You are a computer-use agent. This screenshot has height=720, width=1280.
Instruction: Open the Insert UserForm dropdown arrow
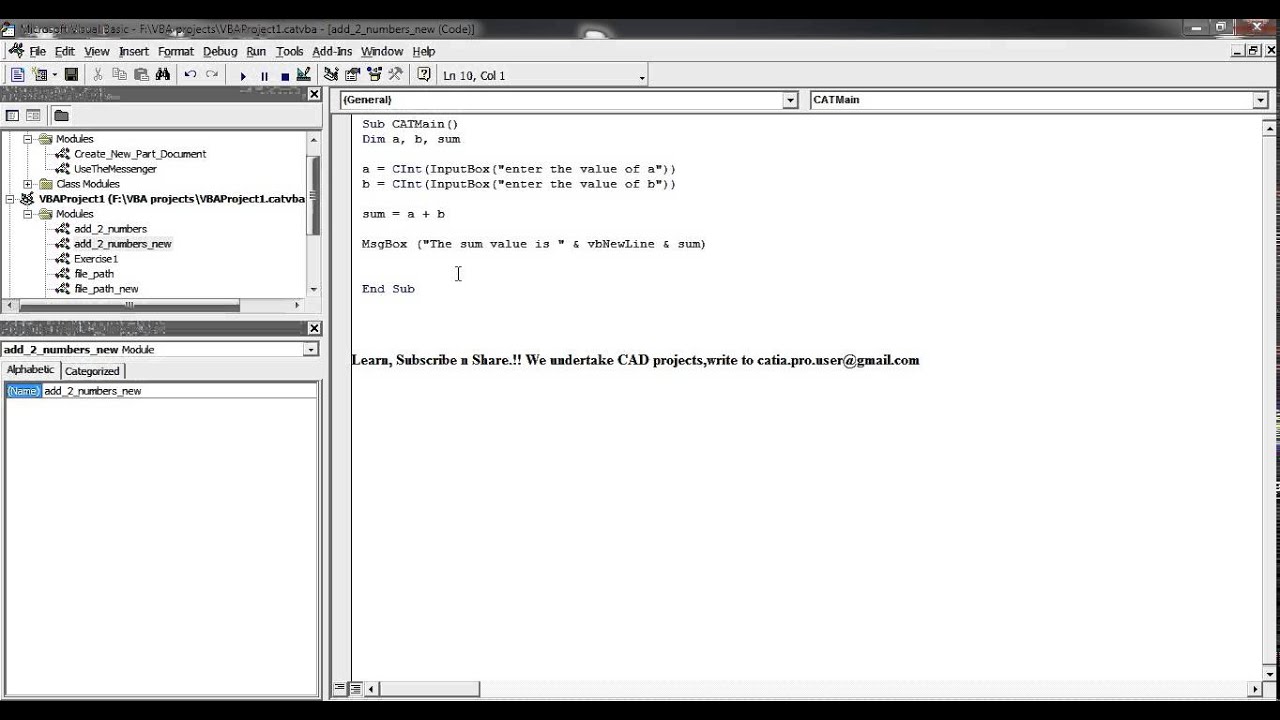[x=53, y=74]
